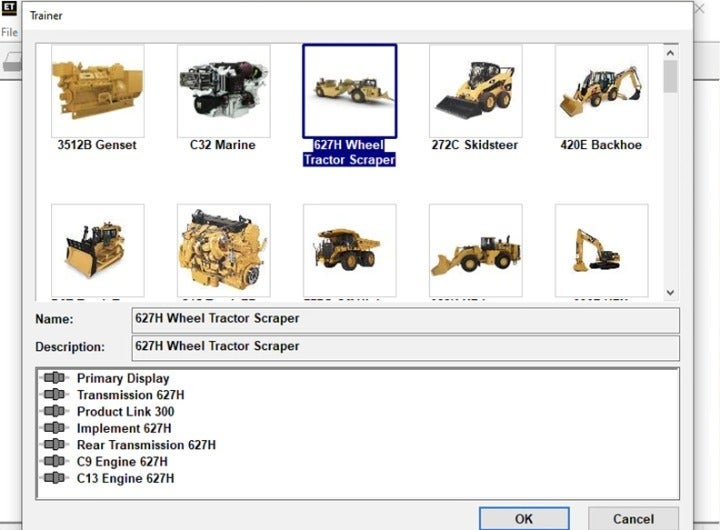This screenshot has height=530, width=720.
Task: Confirm selection with the OK button
Action: pyautogui.click(x=524, y=519)
